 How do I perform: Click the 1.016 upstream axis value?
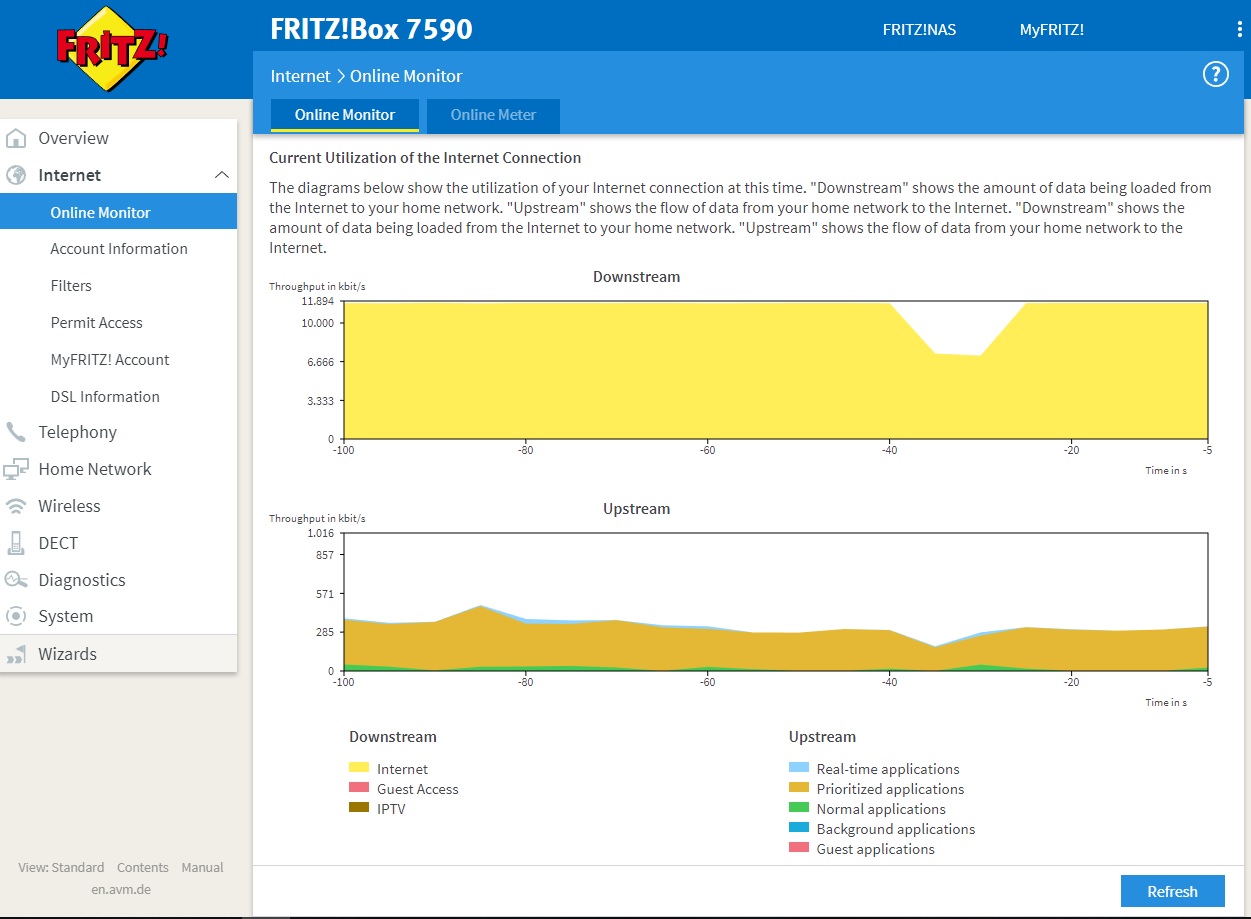click(x=320, y=534)
